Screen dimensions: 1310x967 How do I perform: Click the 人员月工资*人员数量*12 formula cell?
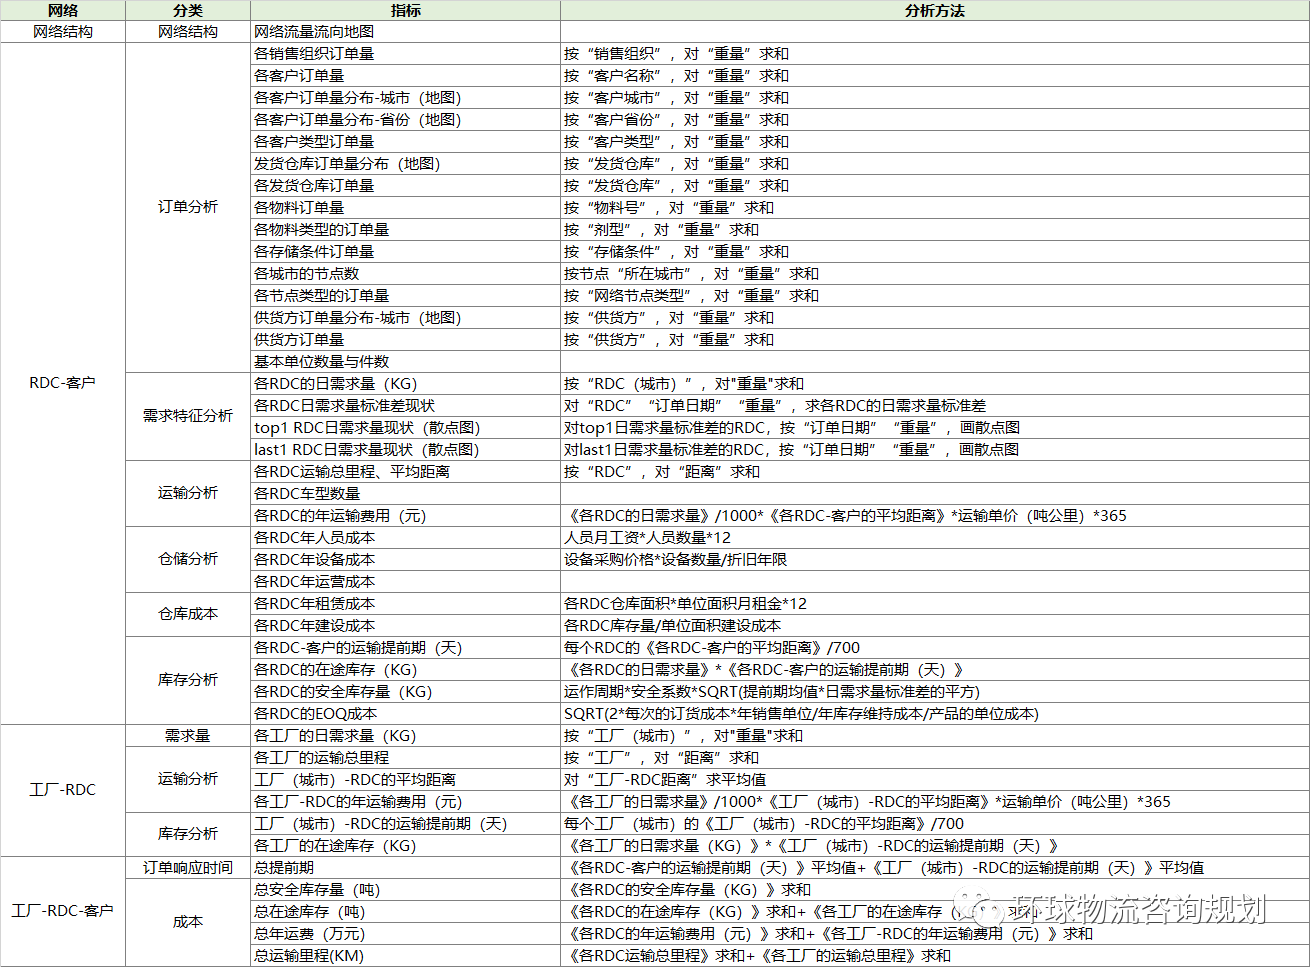tap(934, 537)
